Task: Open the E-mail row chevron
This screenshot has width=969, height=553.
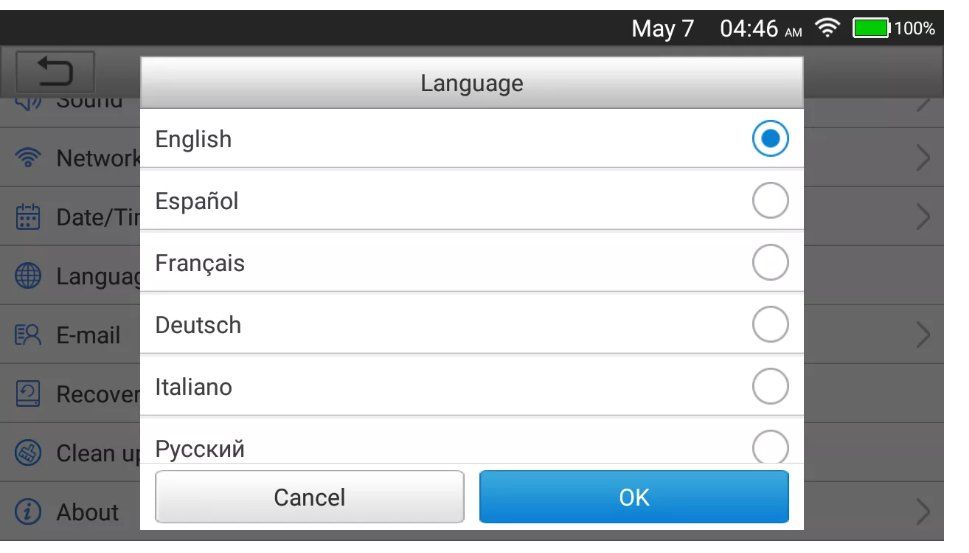Action: click(923, 335)
